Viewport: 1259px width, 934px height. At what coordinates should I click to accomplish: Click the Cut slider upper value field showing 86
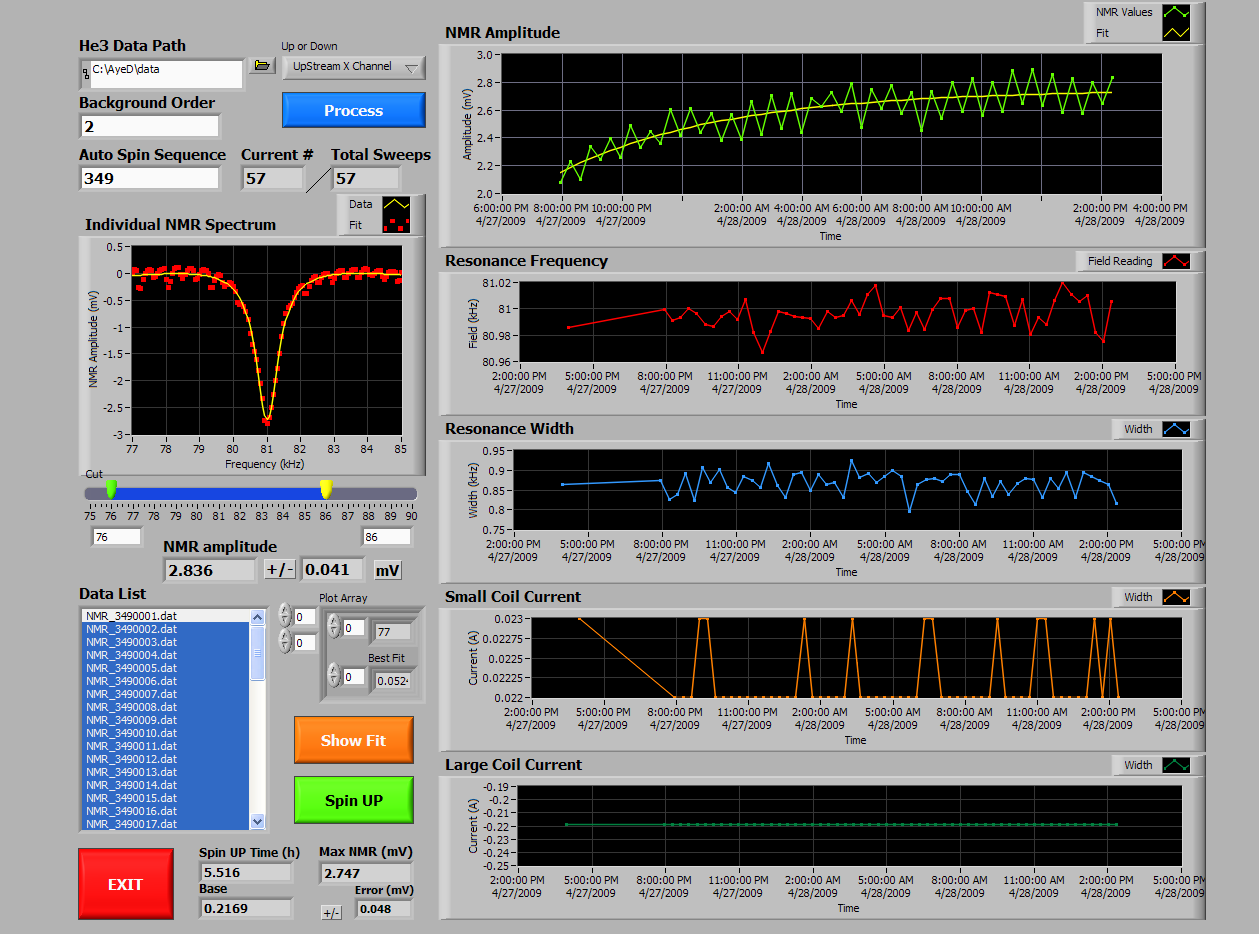click(386, 537)
